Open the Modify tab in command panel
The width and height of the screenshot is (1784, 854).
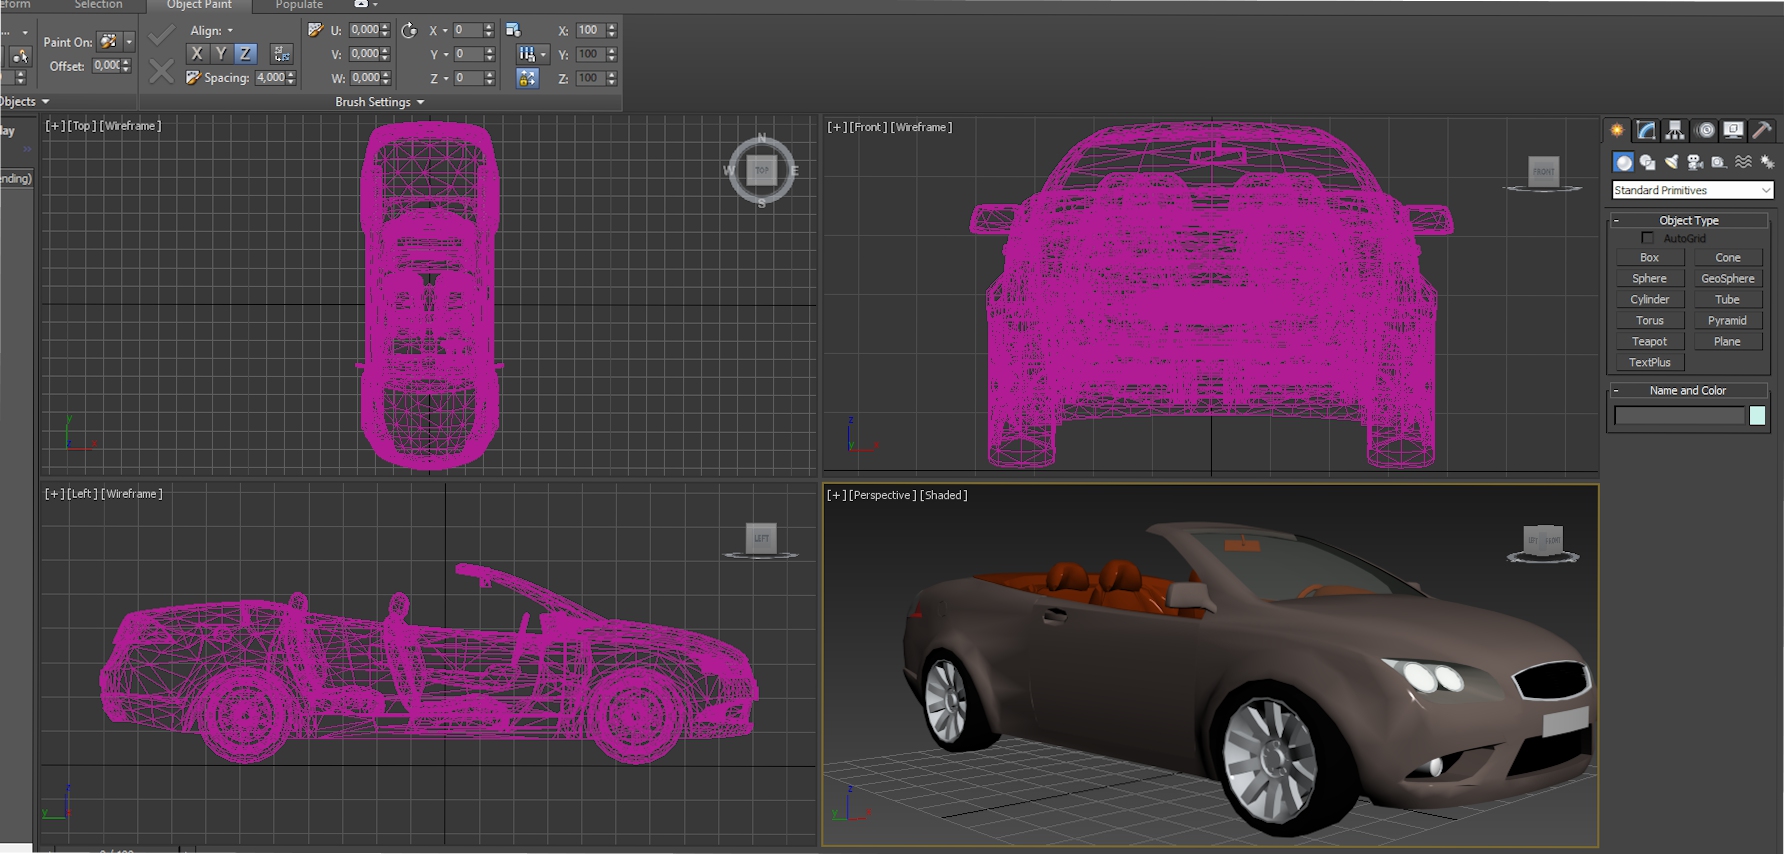point(1646,130)
